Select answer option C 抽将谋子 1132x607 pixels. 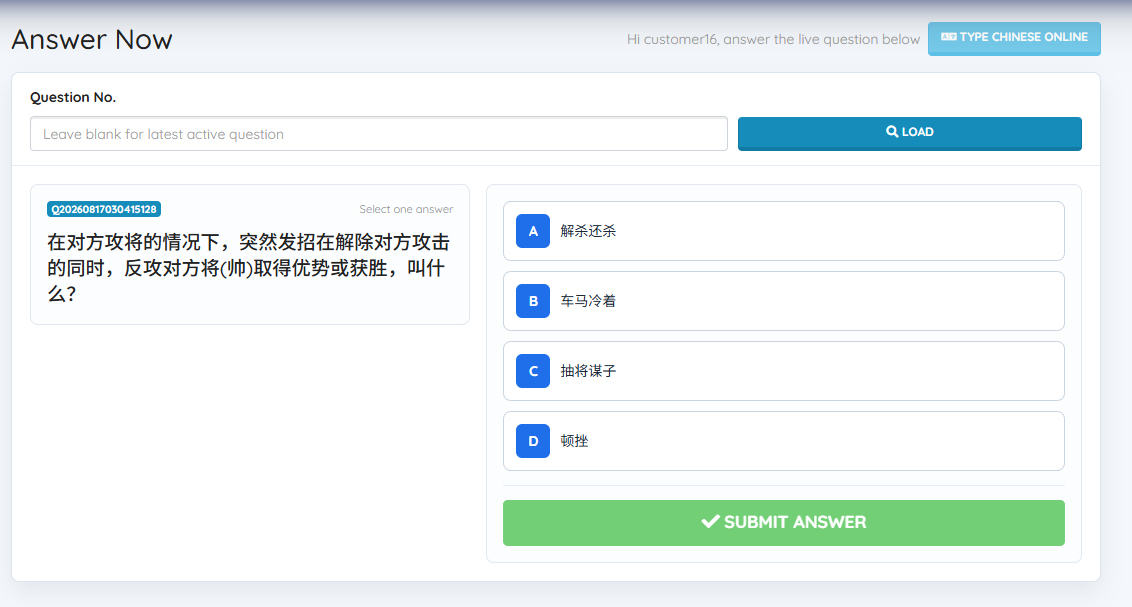click(783, 371)
